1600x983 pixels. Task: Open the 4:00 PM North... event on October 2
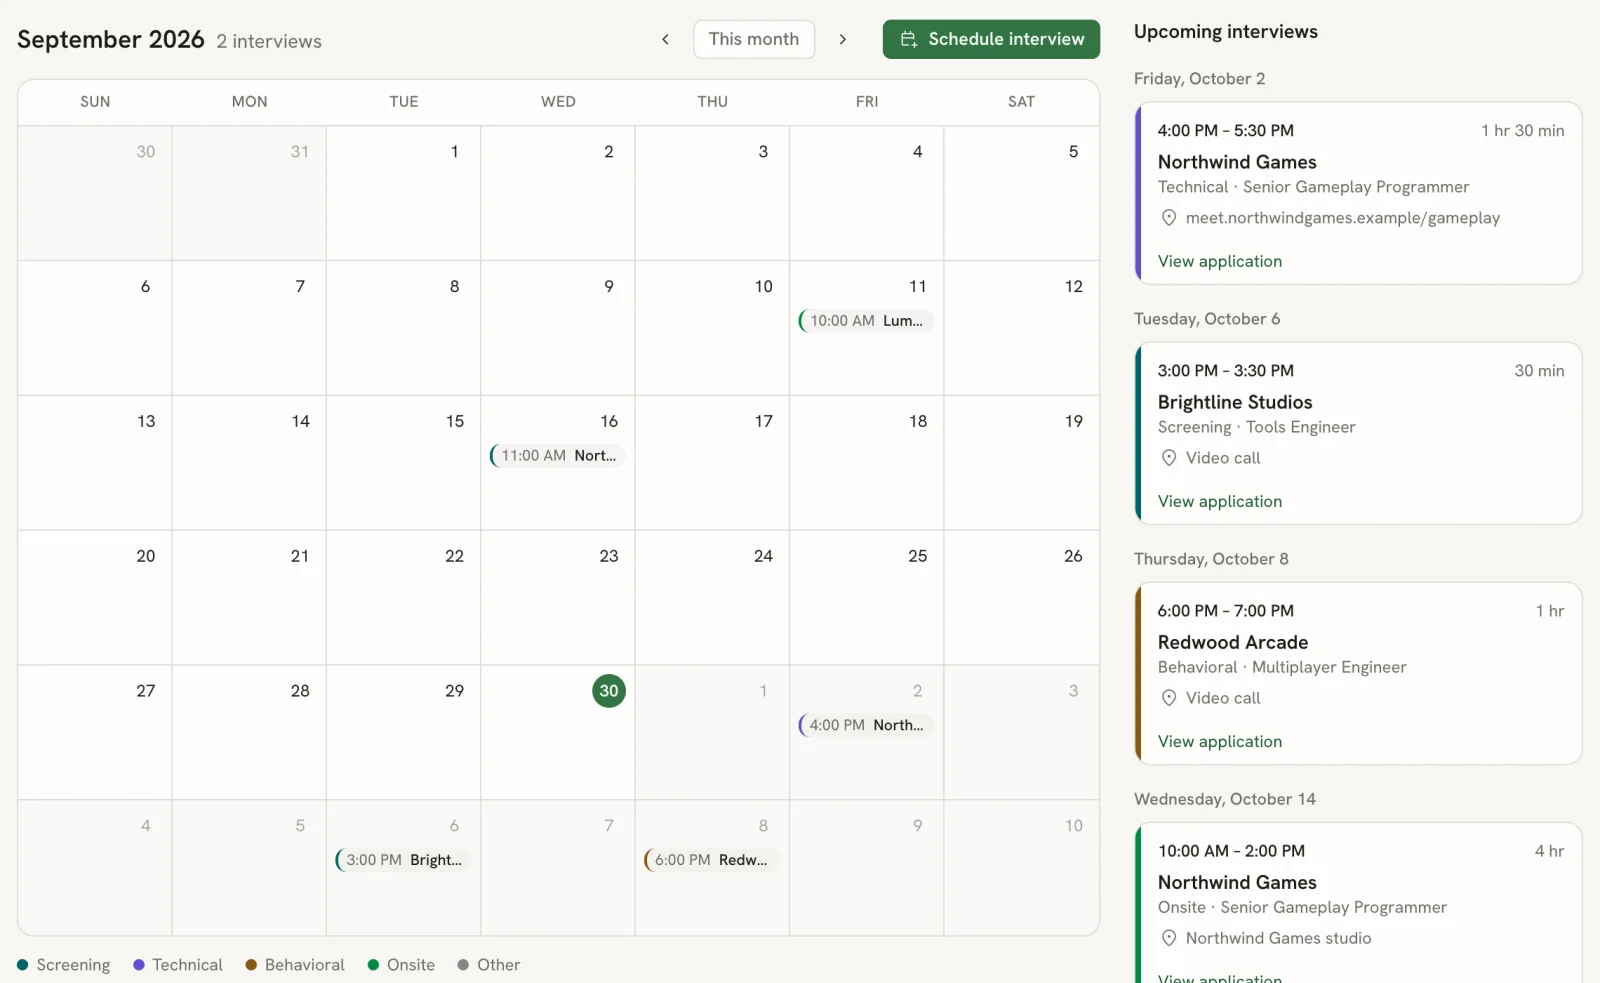pos(866,725)
